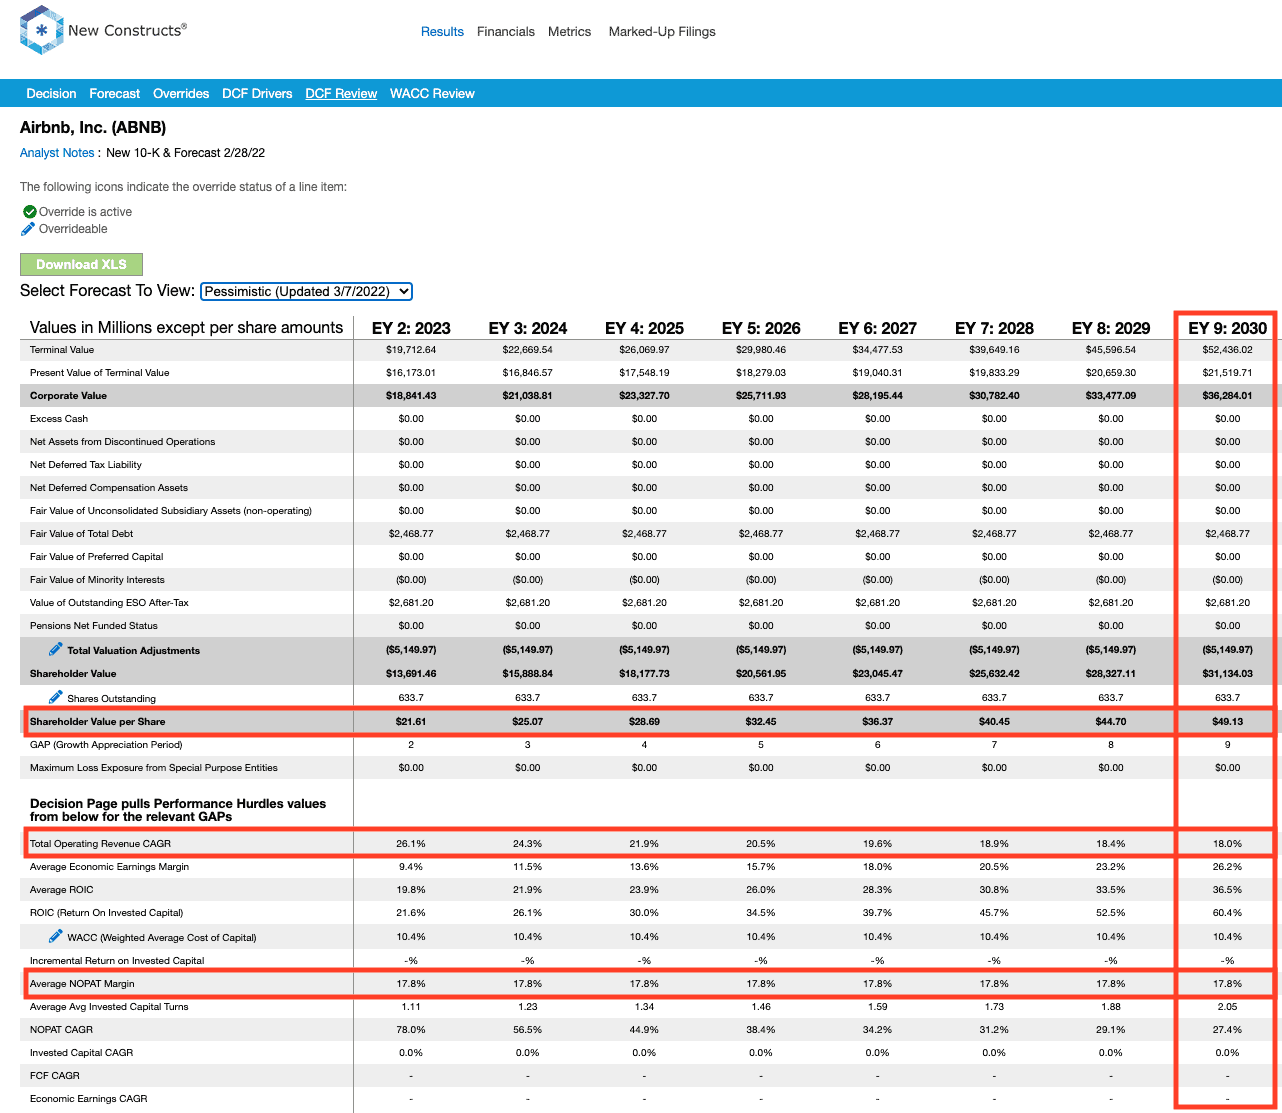Click the Shareholder Value $31,134.03 cell
The height and width of the screenshot is (1113, 1282).
[1227, 674]
